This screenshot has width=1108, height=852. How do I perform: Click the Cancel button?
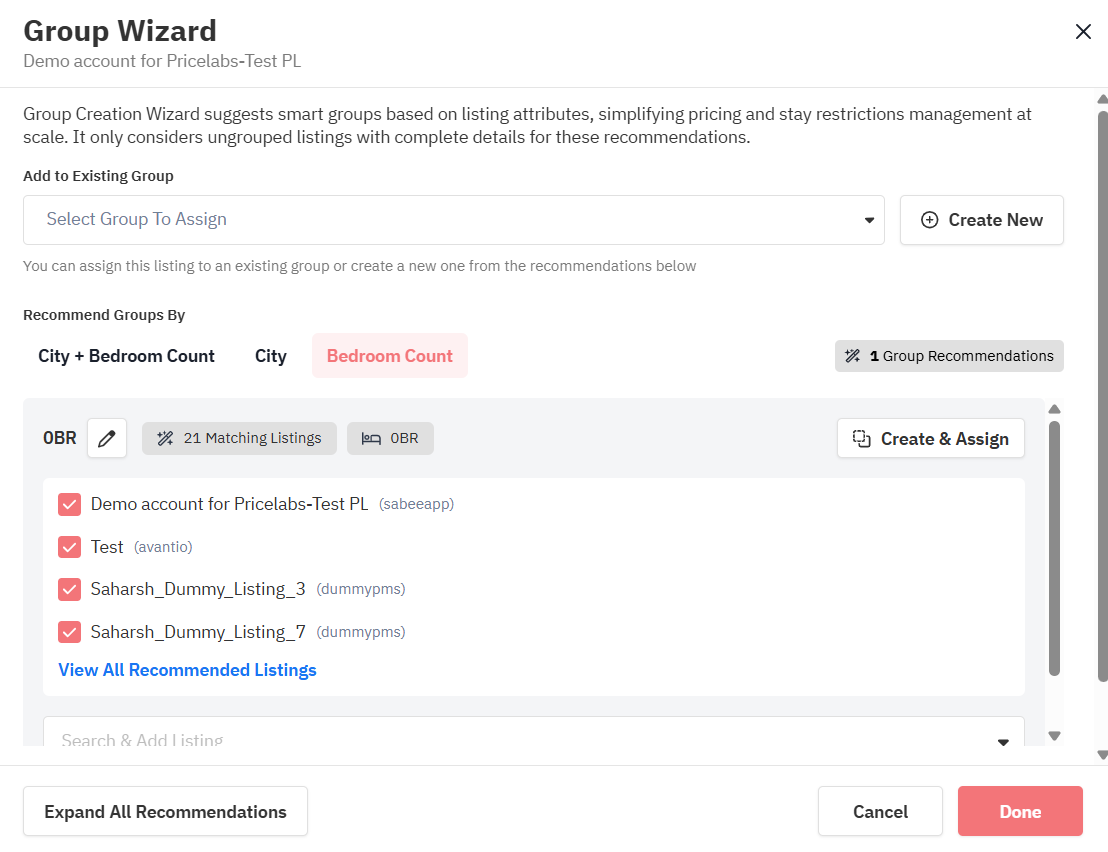(x=880, y=811)
